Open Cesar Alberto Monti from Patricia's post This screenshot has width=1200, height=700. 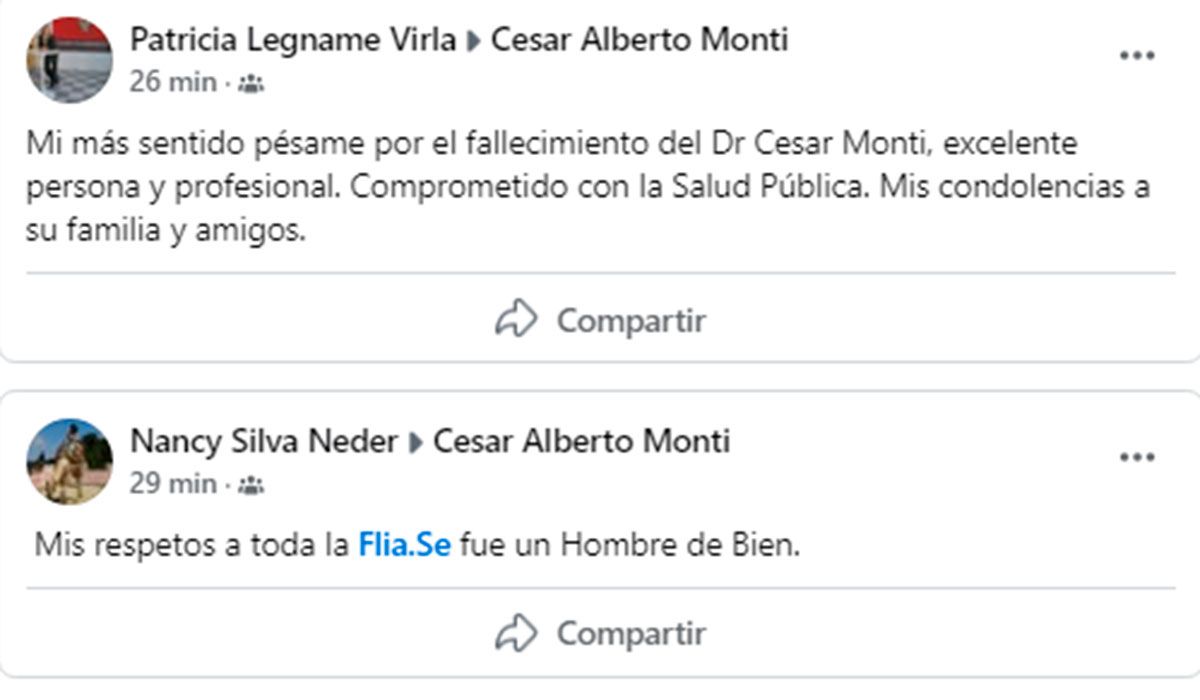639,40
